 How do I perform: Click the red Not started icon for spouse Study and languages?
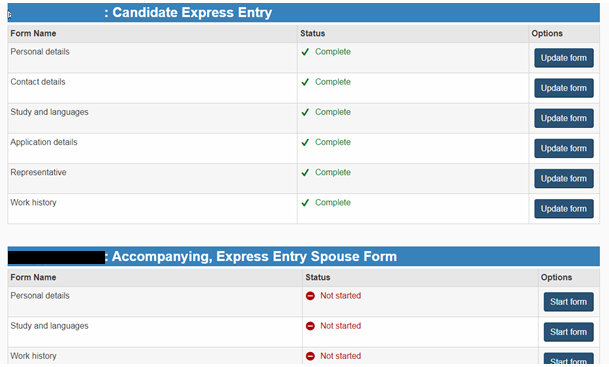click(x=310, y=326)
